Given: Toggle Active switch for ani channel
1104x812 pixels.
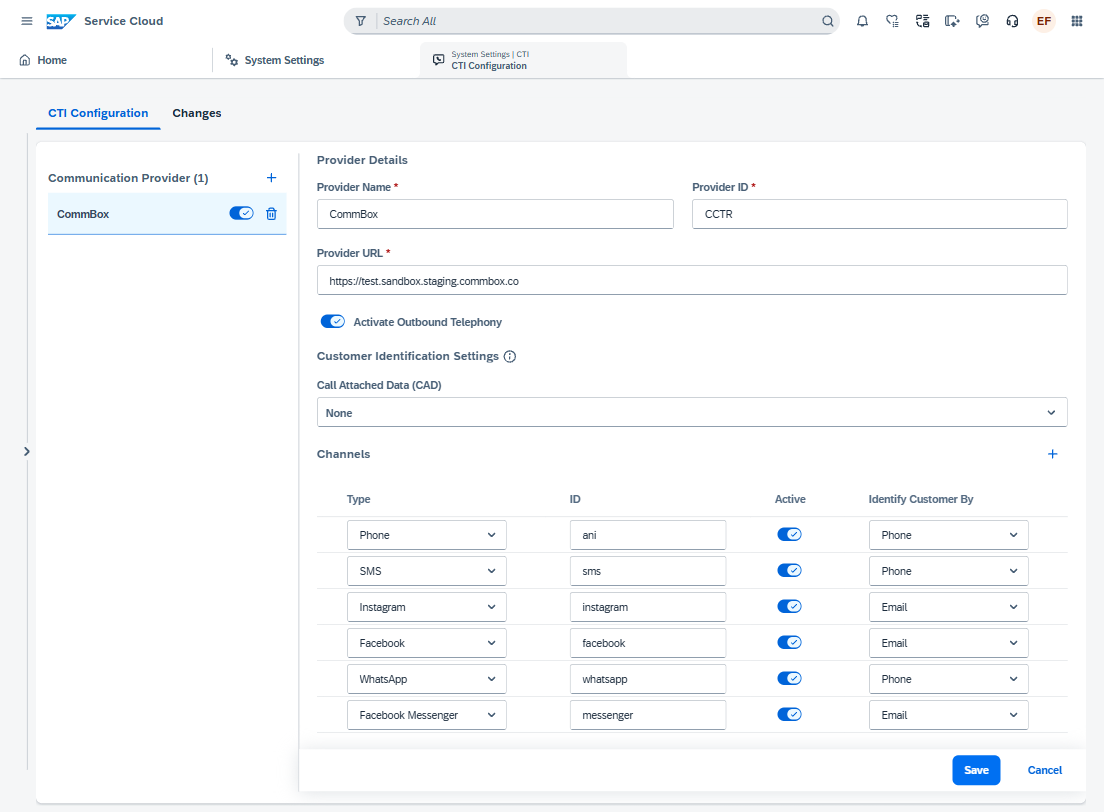Looking at the screenshot, I should (789, 535).
